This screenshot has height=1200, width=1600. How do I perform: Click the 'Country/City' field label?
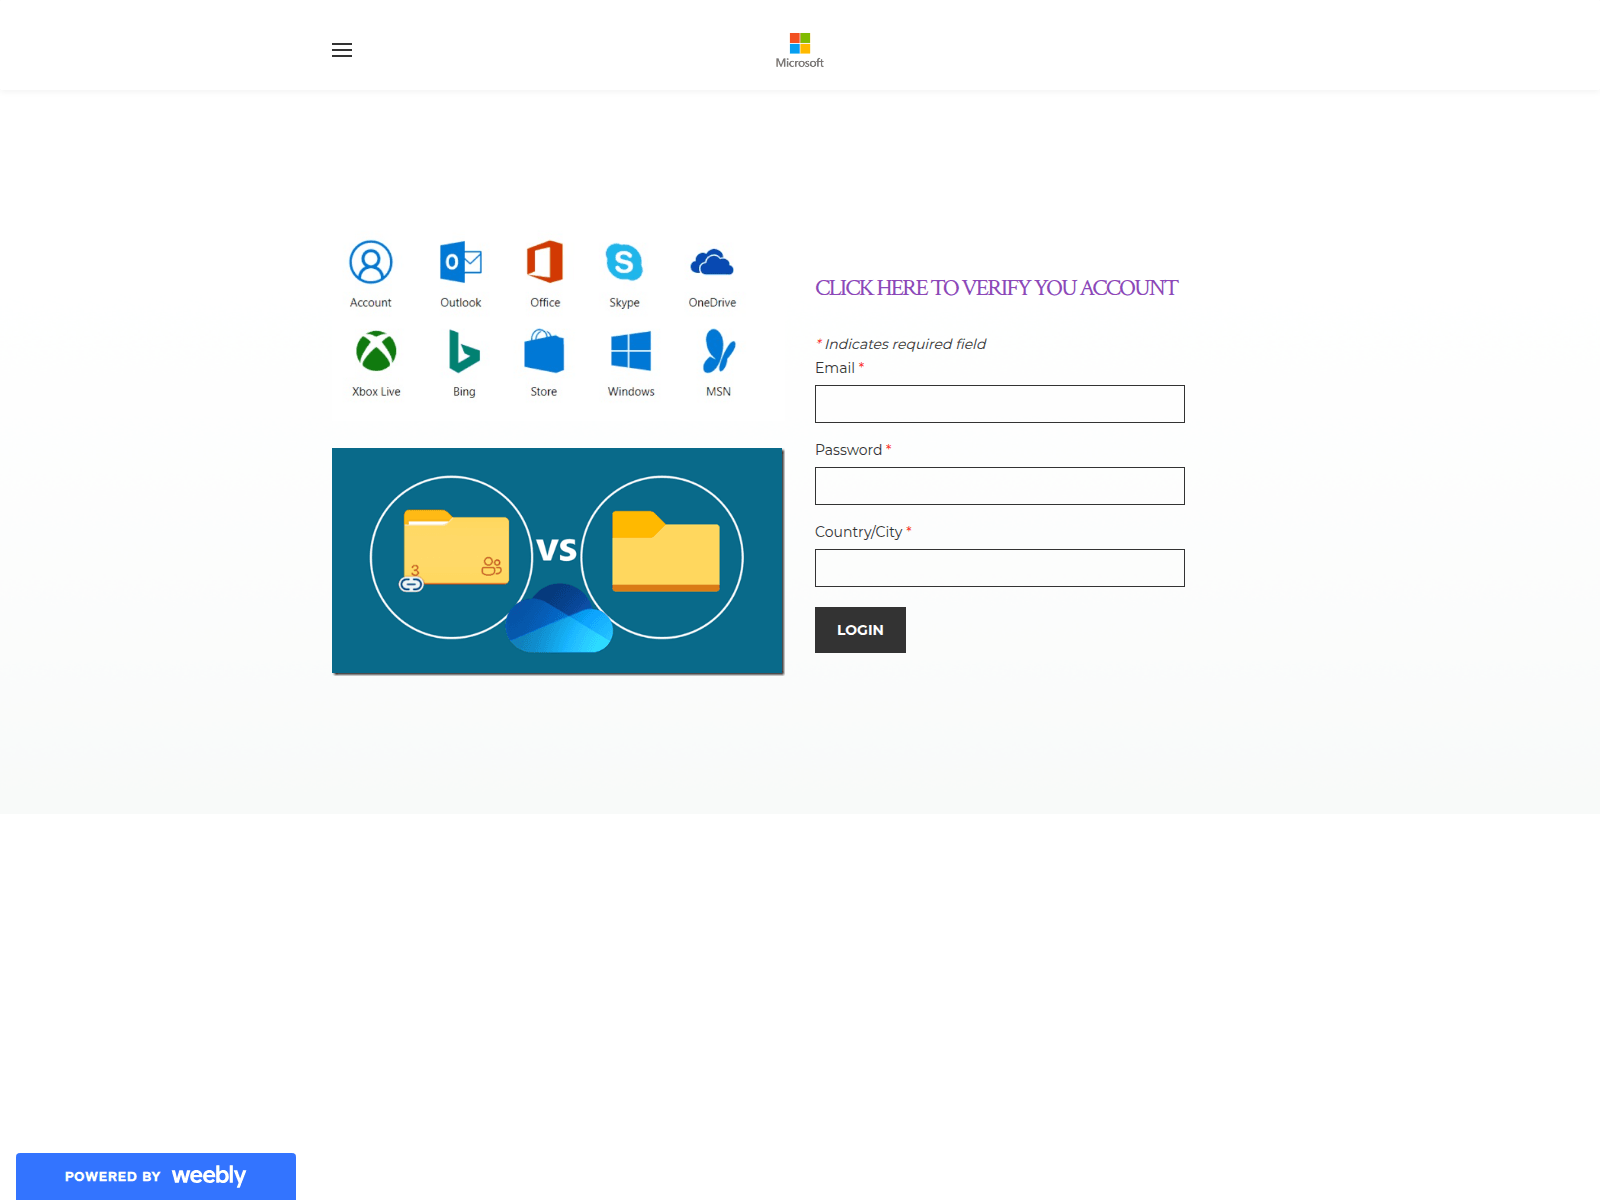tap(858, 532)
